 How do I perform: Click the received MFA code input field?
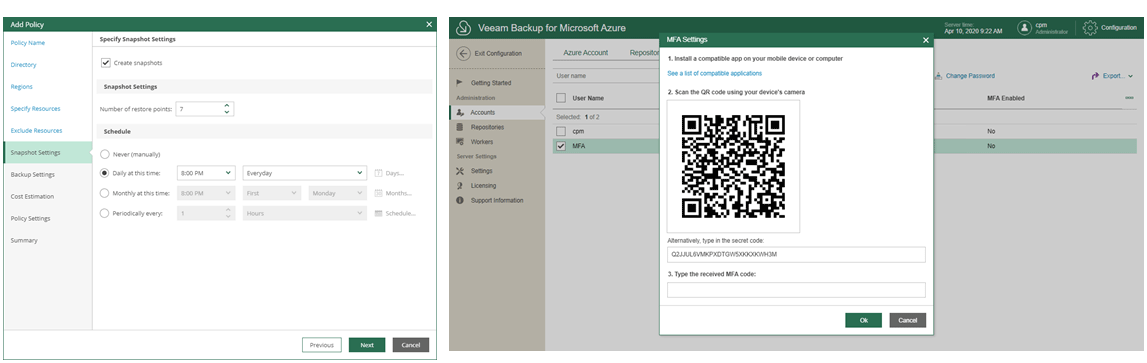[x=796, y=290]
